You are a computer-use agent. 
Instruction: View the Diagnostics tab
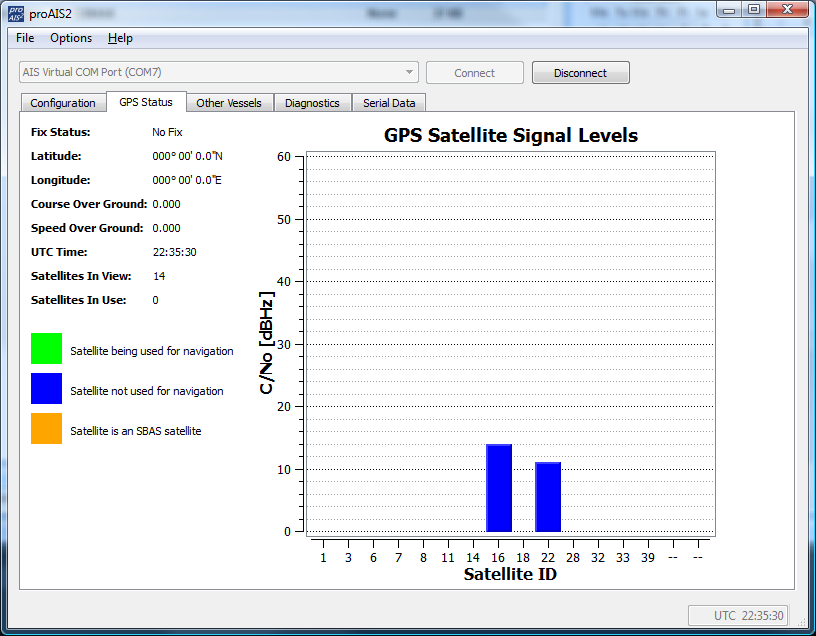313,102
